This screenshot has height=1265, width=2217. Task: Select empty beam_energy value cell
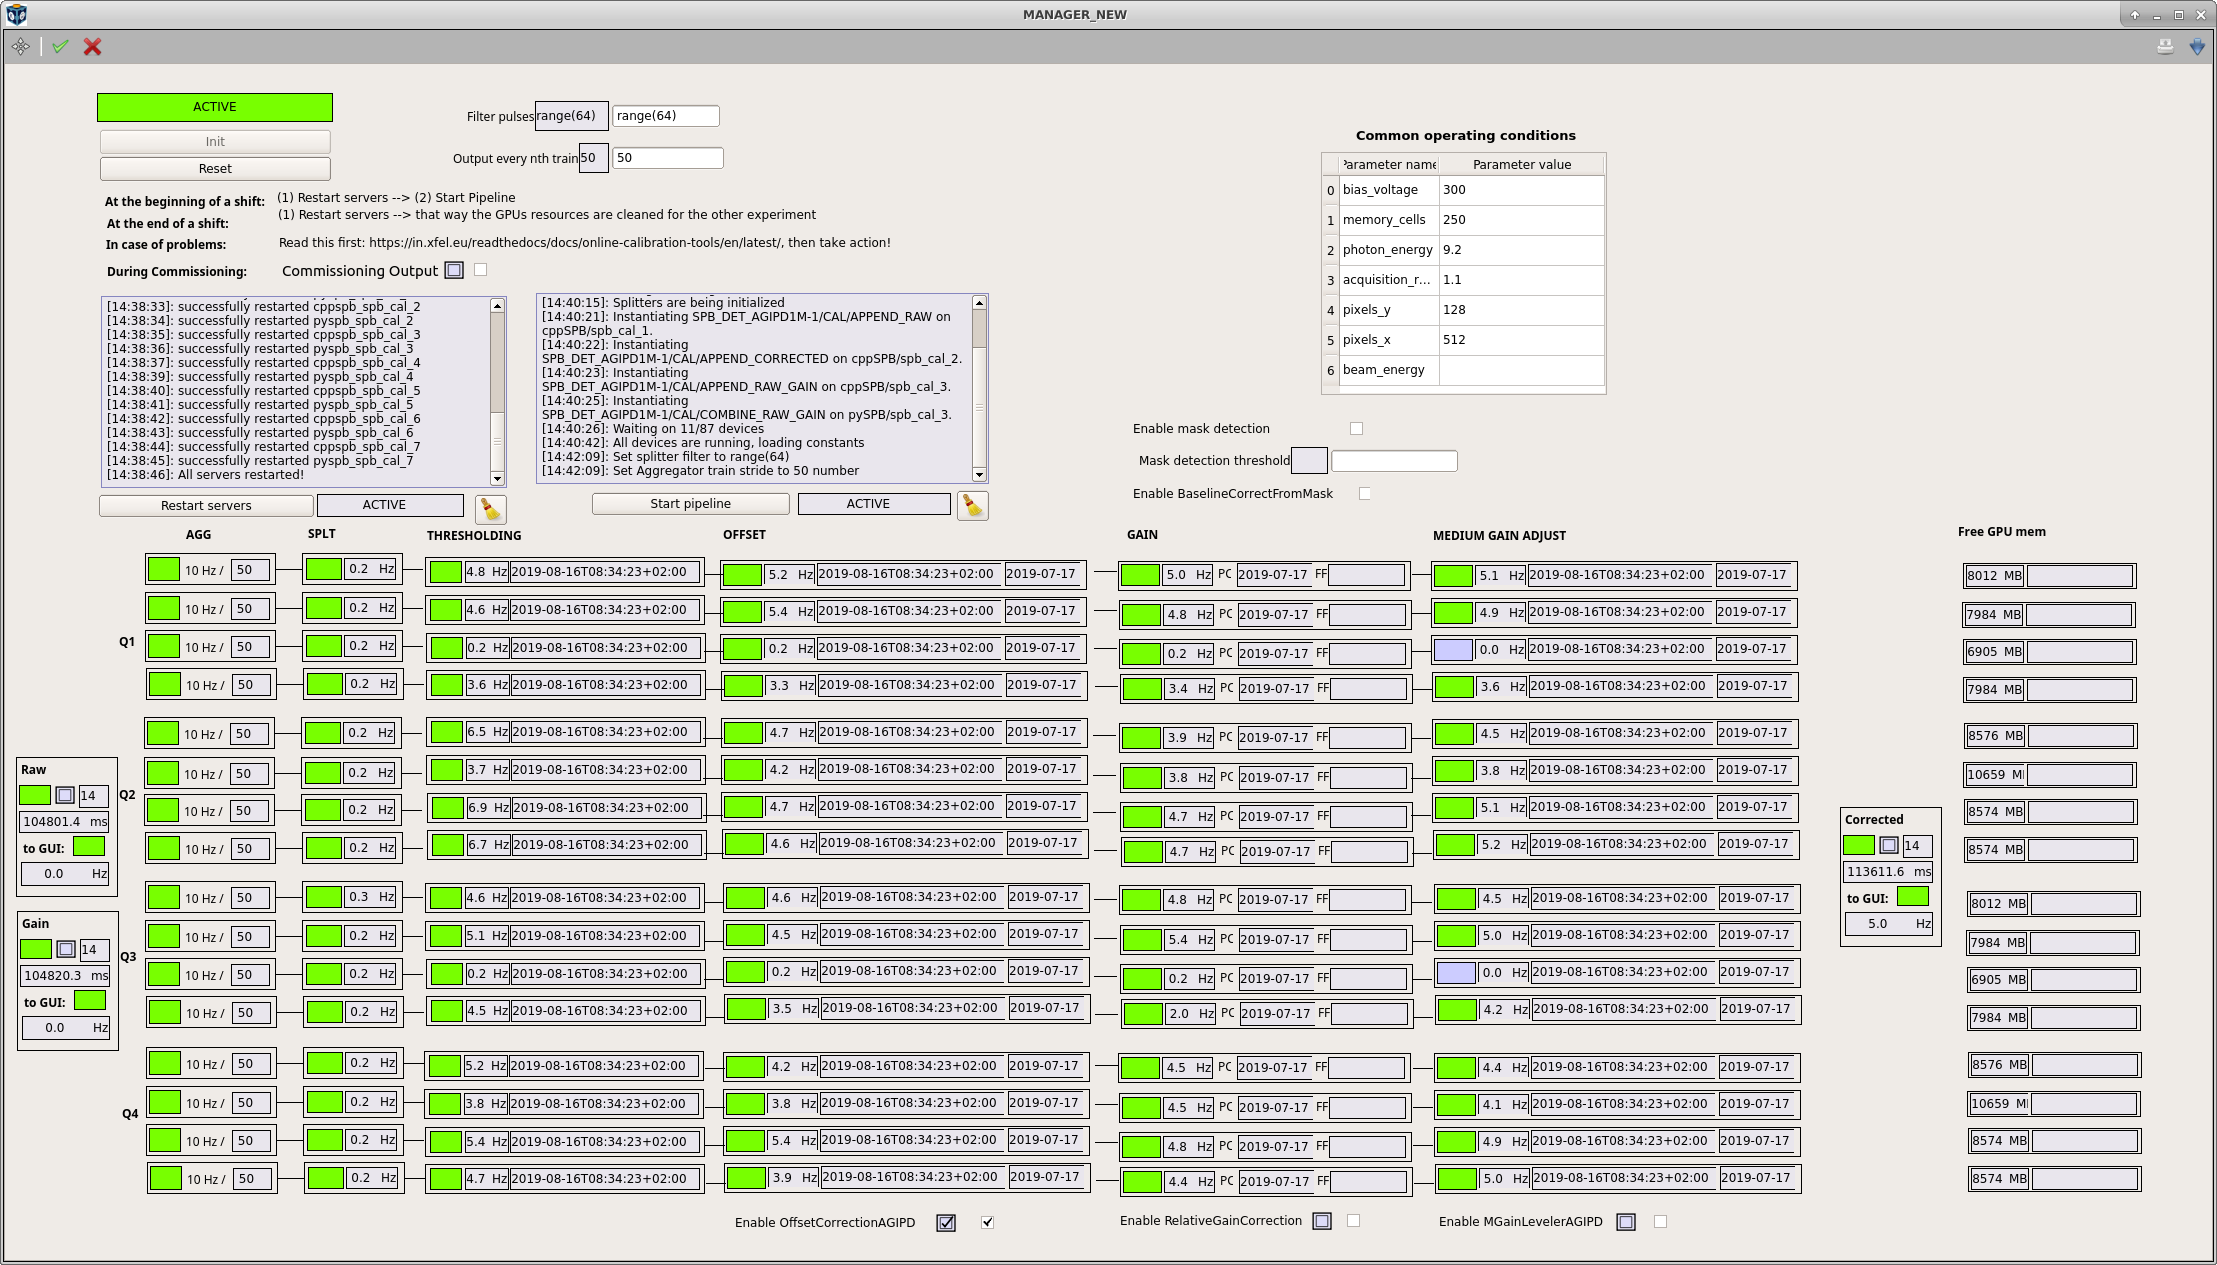(x=1522, y=370)
